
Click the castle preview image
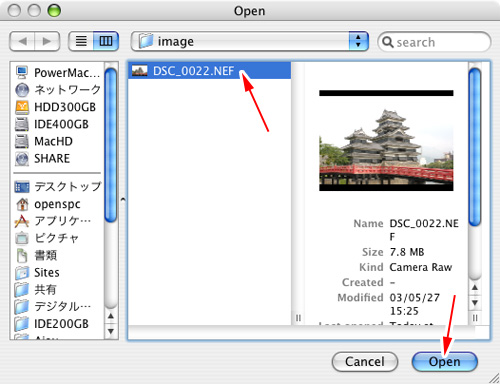point(386,141)
